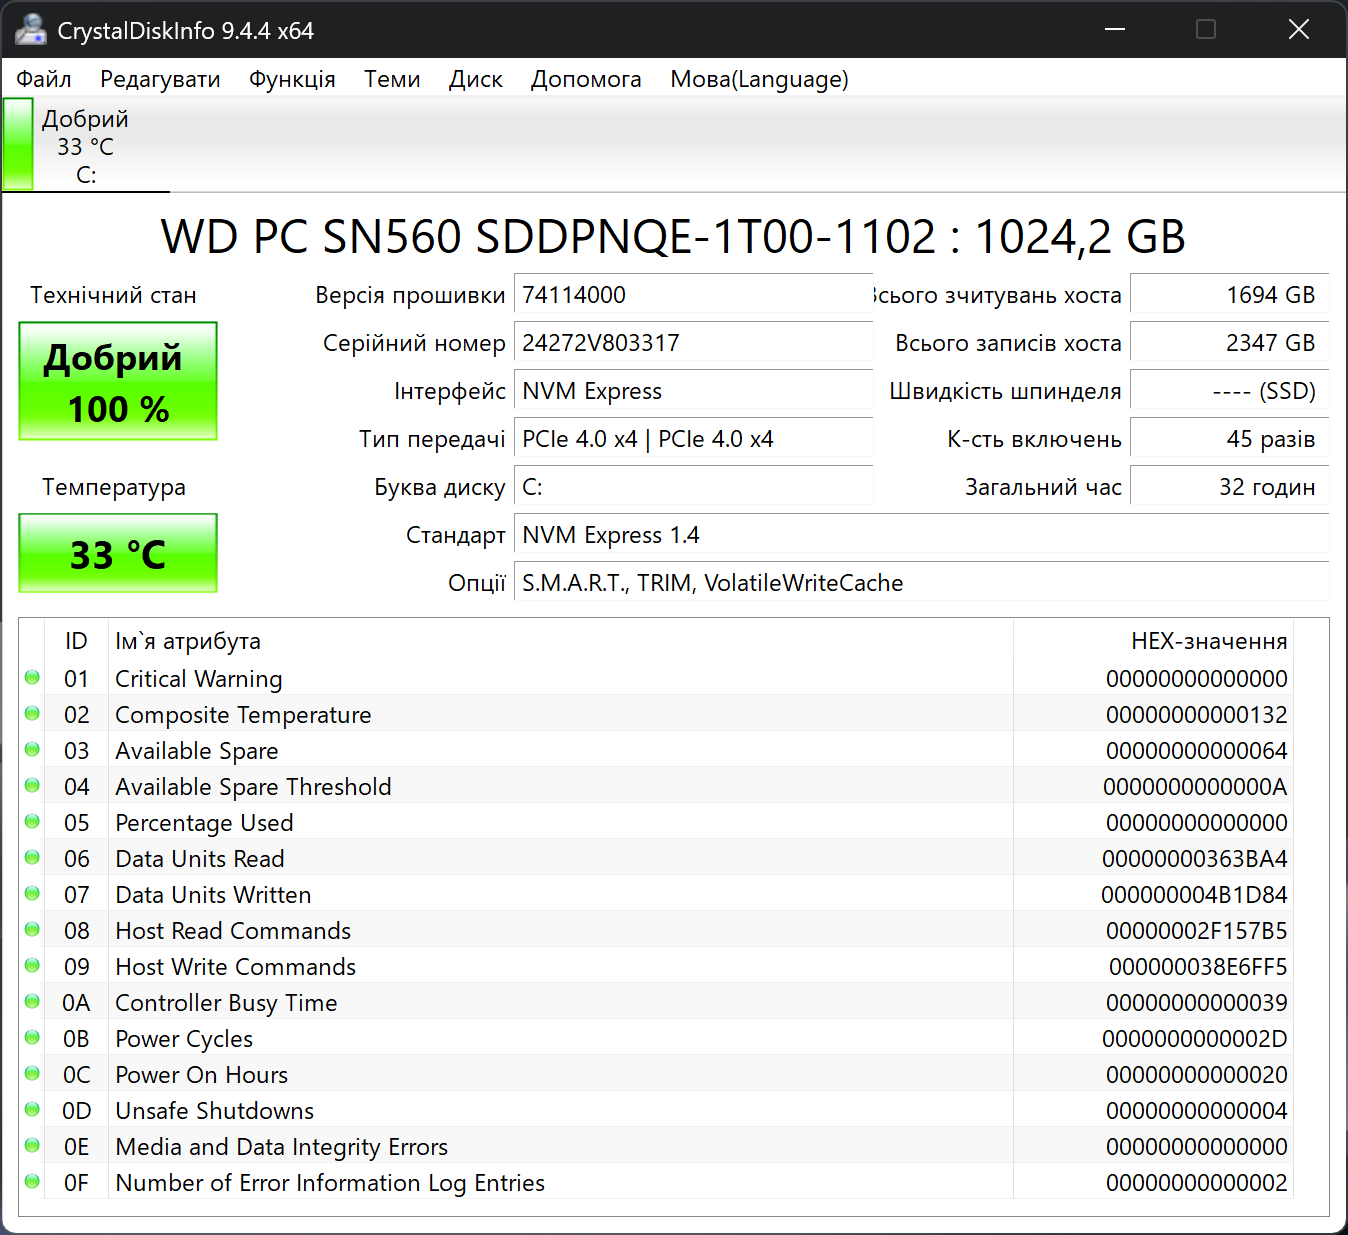Click the total host reads value 1694 GB
Screen dimensions: 1348x1235
(1229, 295)
